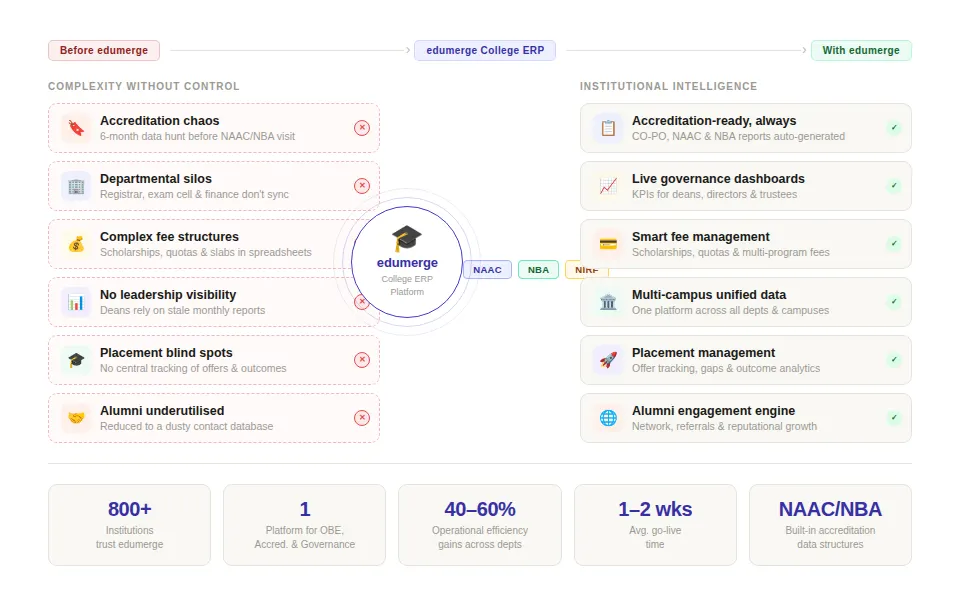Open the 1–2 wks go-live stat card
The width and height of the screenshot is (960, 610).
pyautogui.click(x=655, y=525)
